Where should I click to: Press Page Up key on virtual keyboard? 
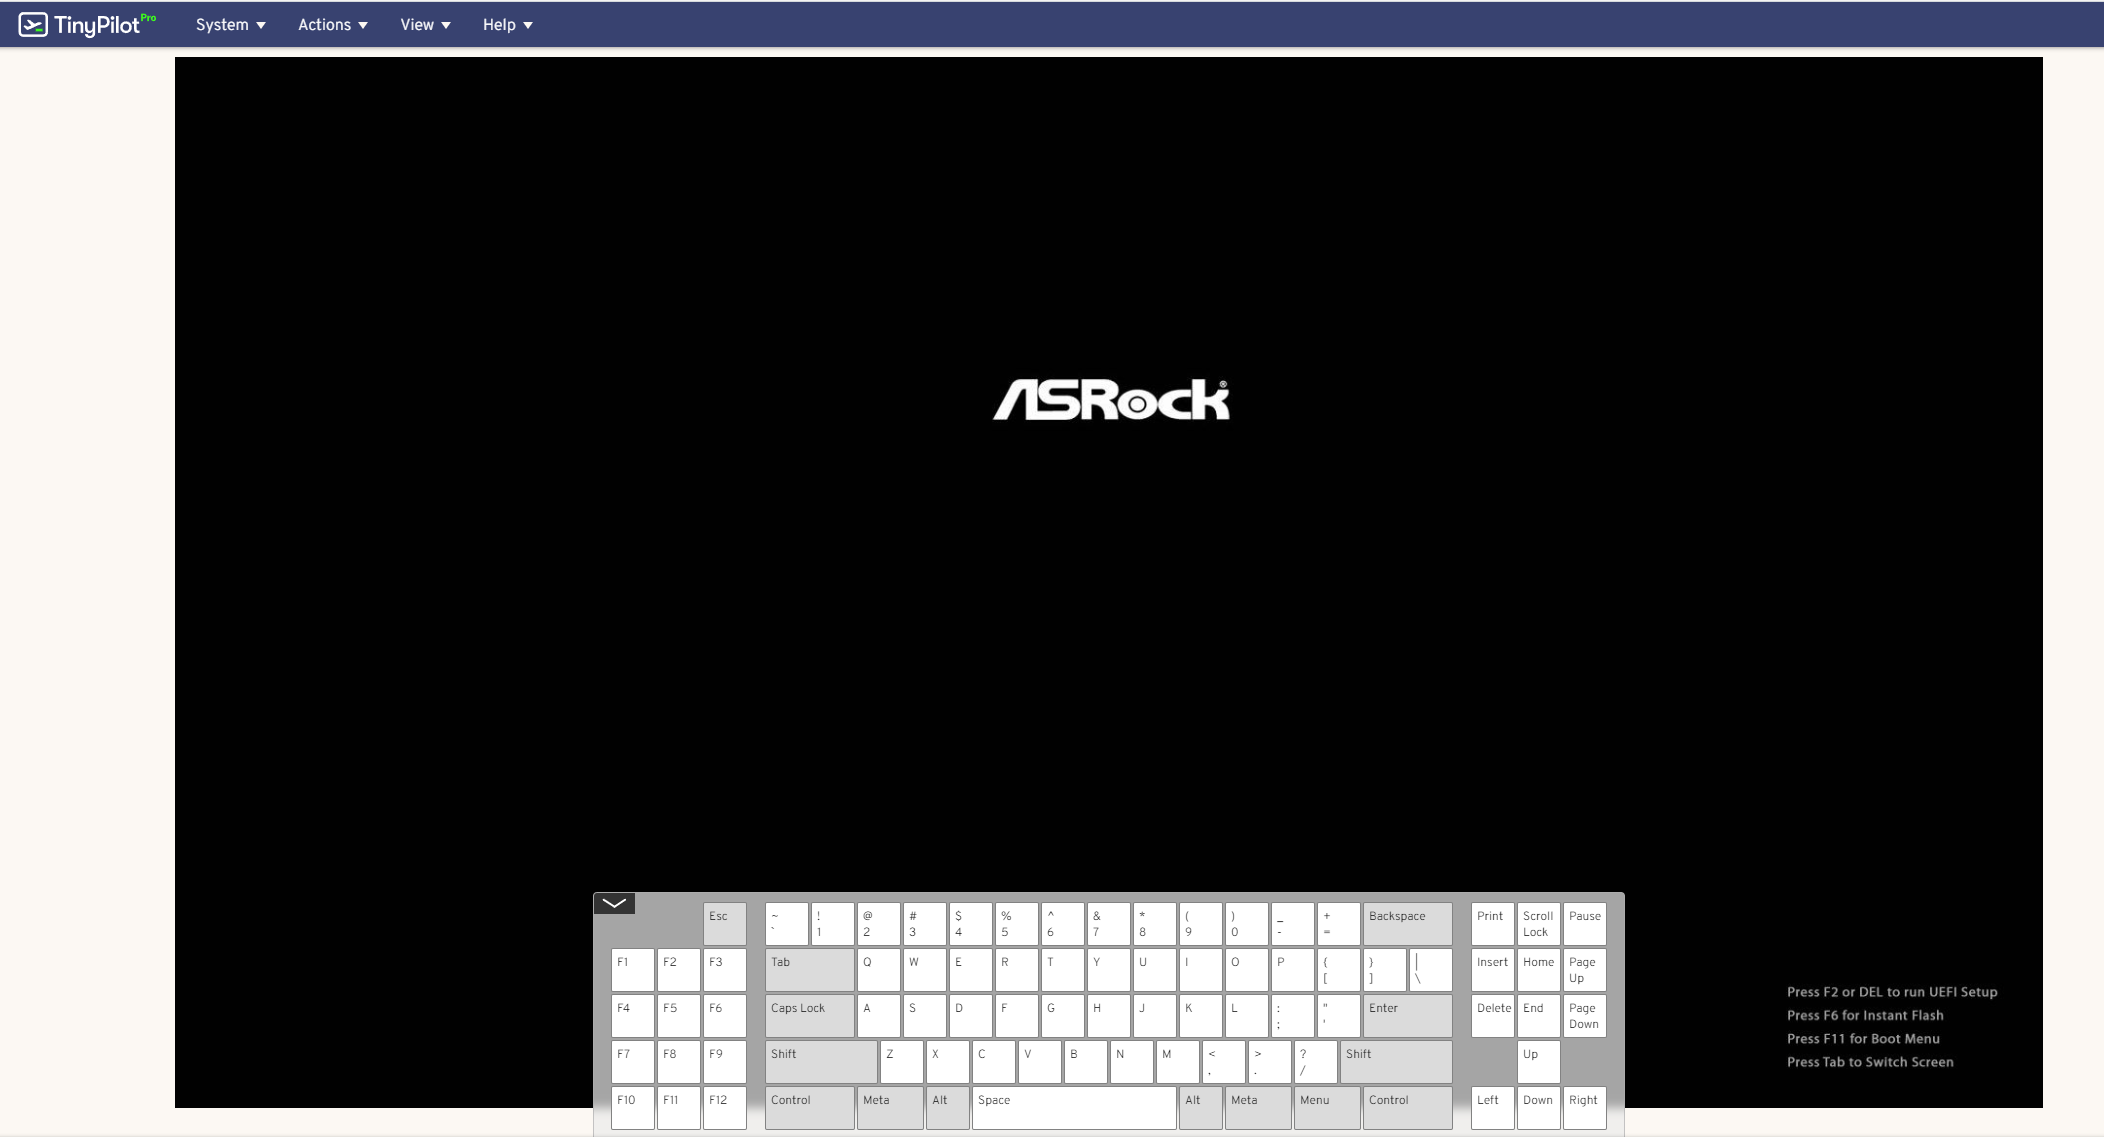1583,970
